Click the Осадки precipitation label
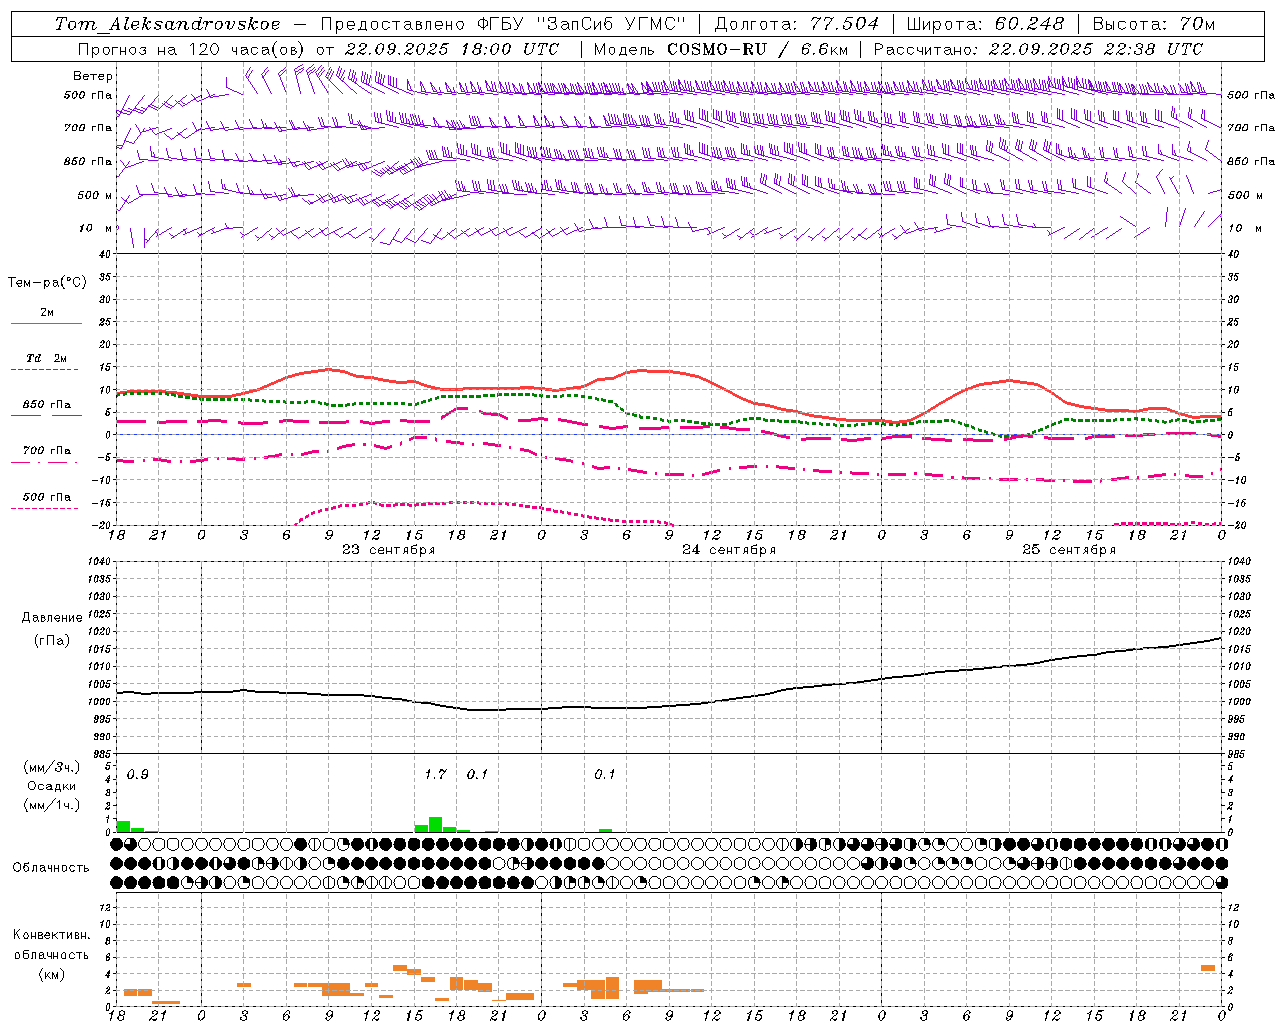1280x1024 pixels. coord(51,786)
